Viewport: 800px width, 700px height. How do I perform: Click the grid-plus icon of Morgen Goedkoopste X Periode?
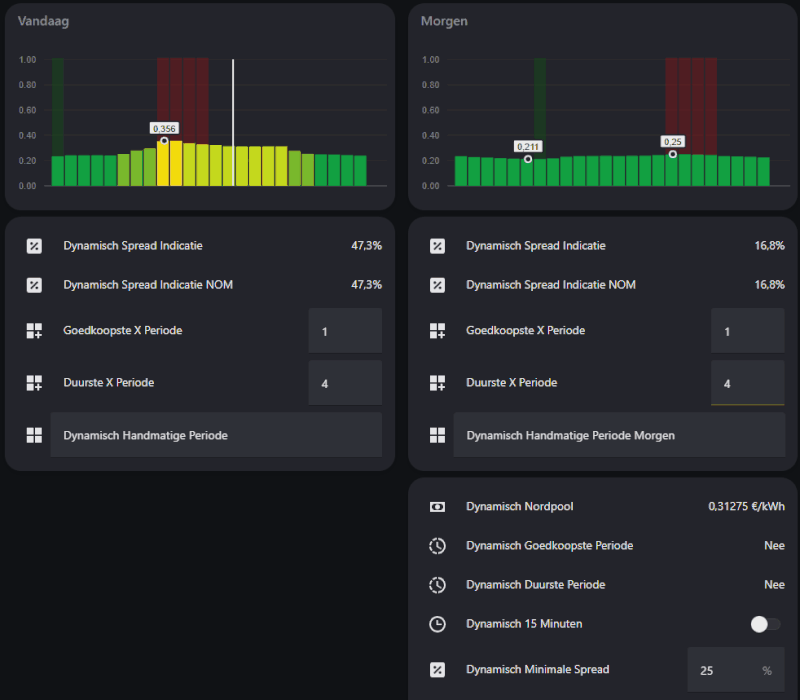[x=437, y=331]
